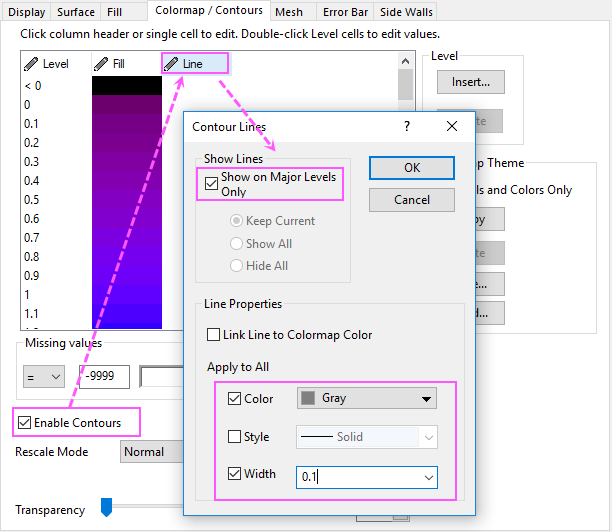Image resolution: width=612 pixels, height=532 pixels.
Task: Click the Line column pencil icon
Action: [171, 64]
